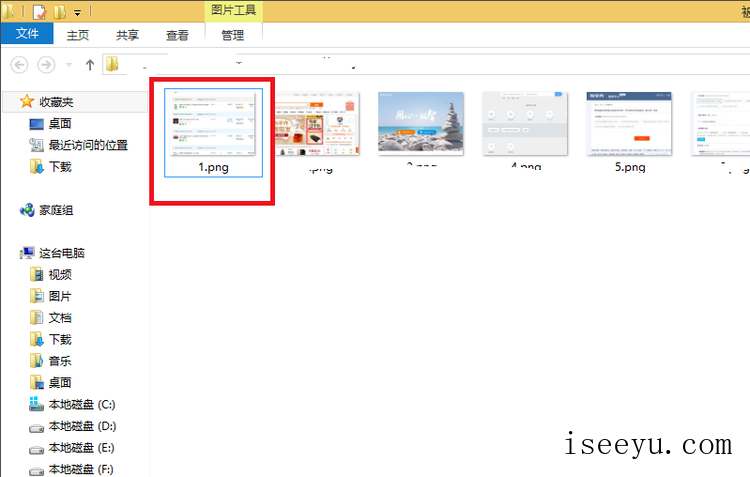Click the 家庭组 homegroup icon
The image size is (750, 477).
[27, 210]
